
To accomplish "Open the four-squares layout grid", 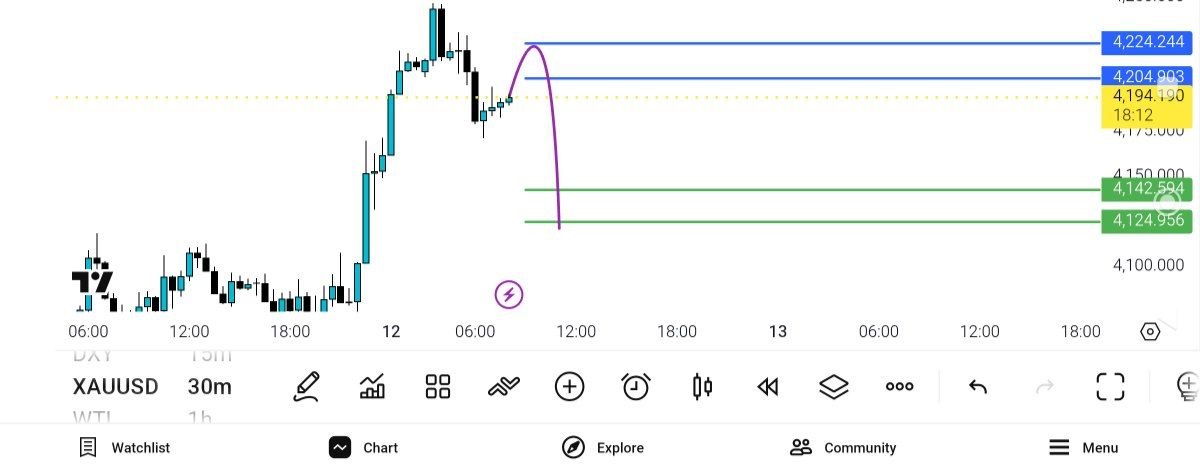I will 438,387.
